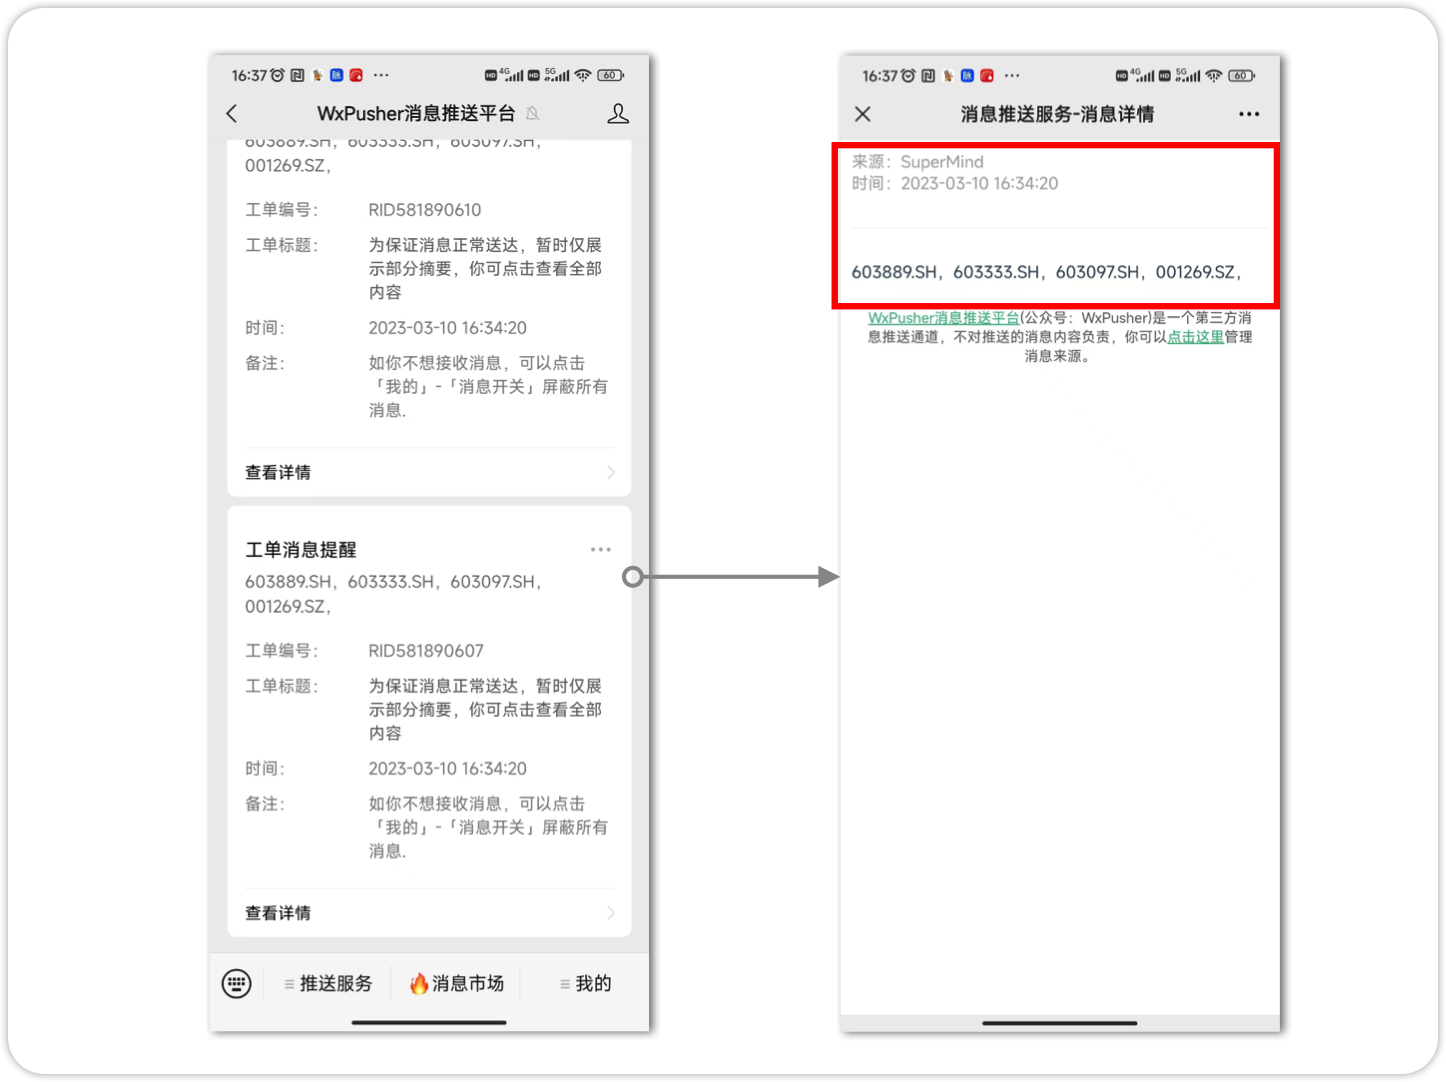1446x1082 pixels.
Task: Follow the WxPusher消息推送平台 link
Action: point(943,318)
